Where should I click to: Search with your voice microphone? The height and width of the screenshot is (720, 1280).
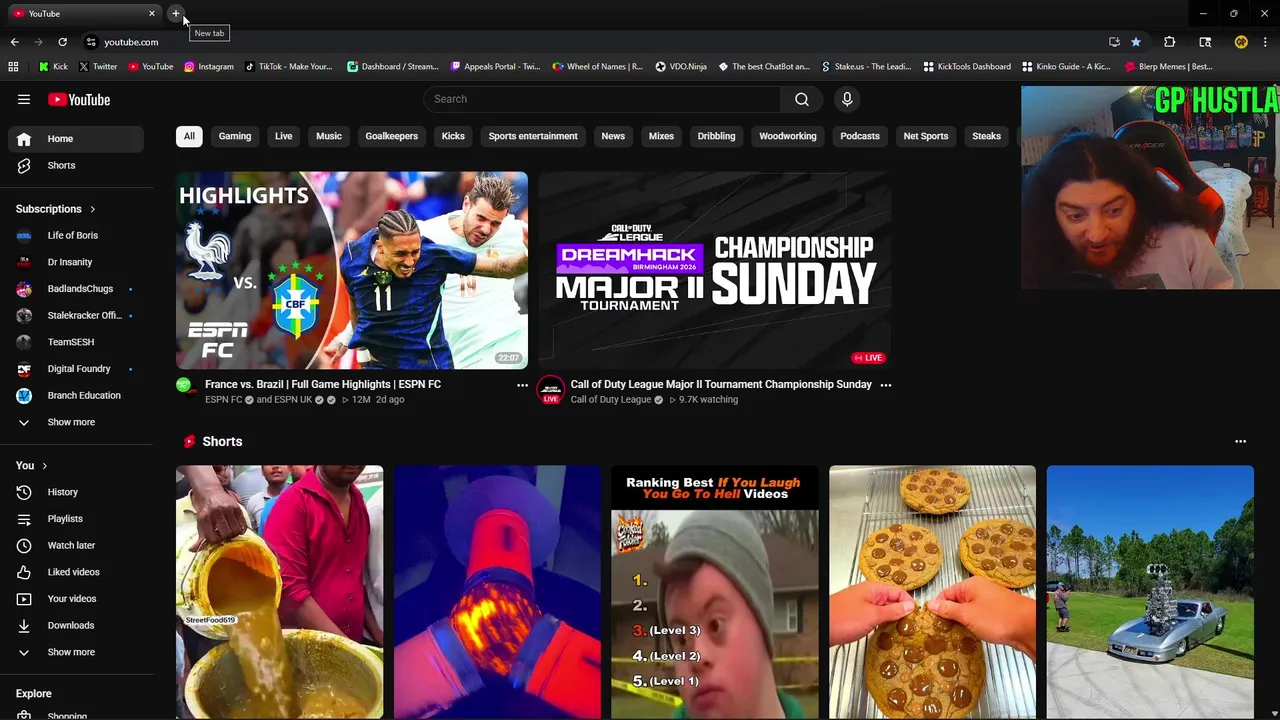coord(847,99)
